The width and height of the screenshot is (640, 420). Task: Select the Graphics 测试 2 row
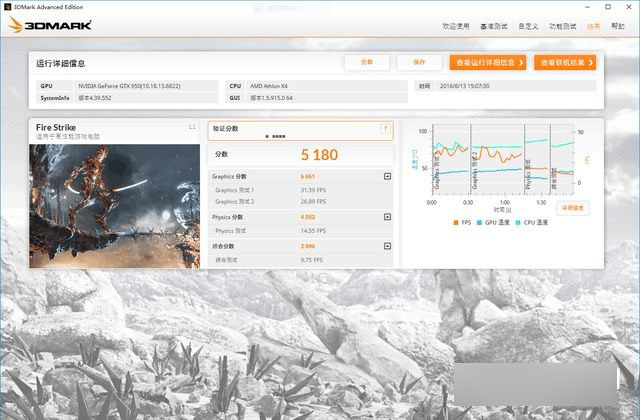click(300, 202)
